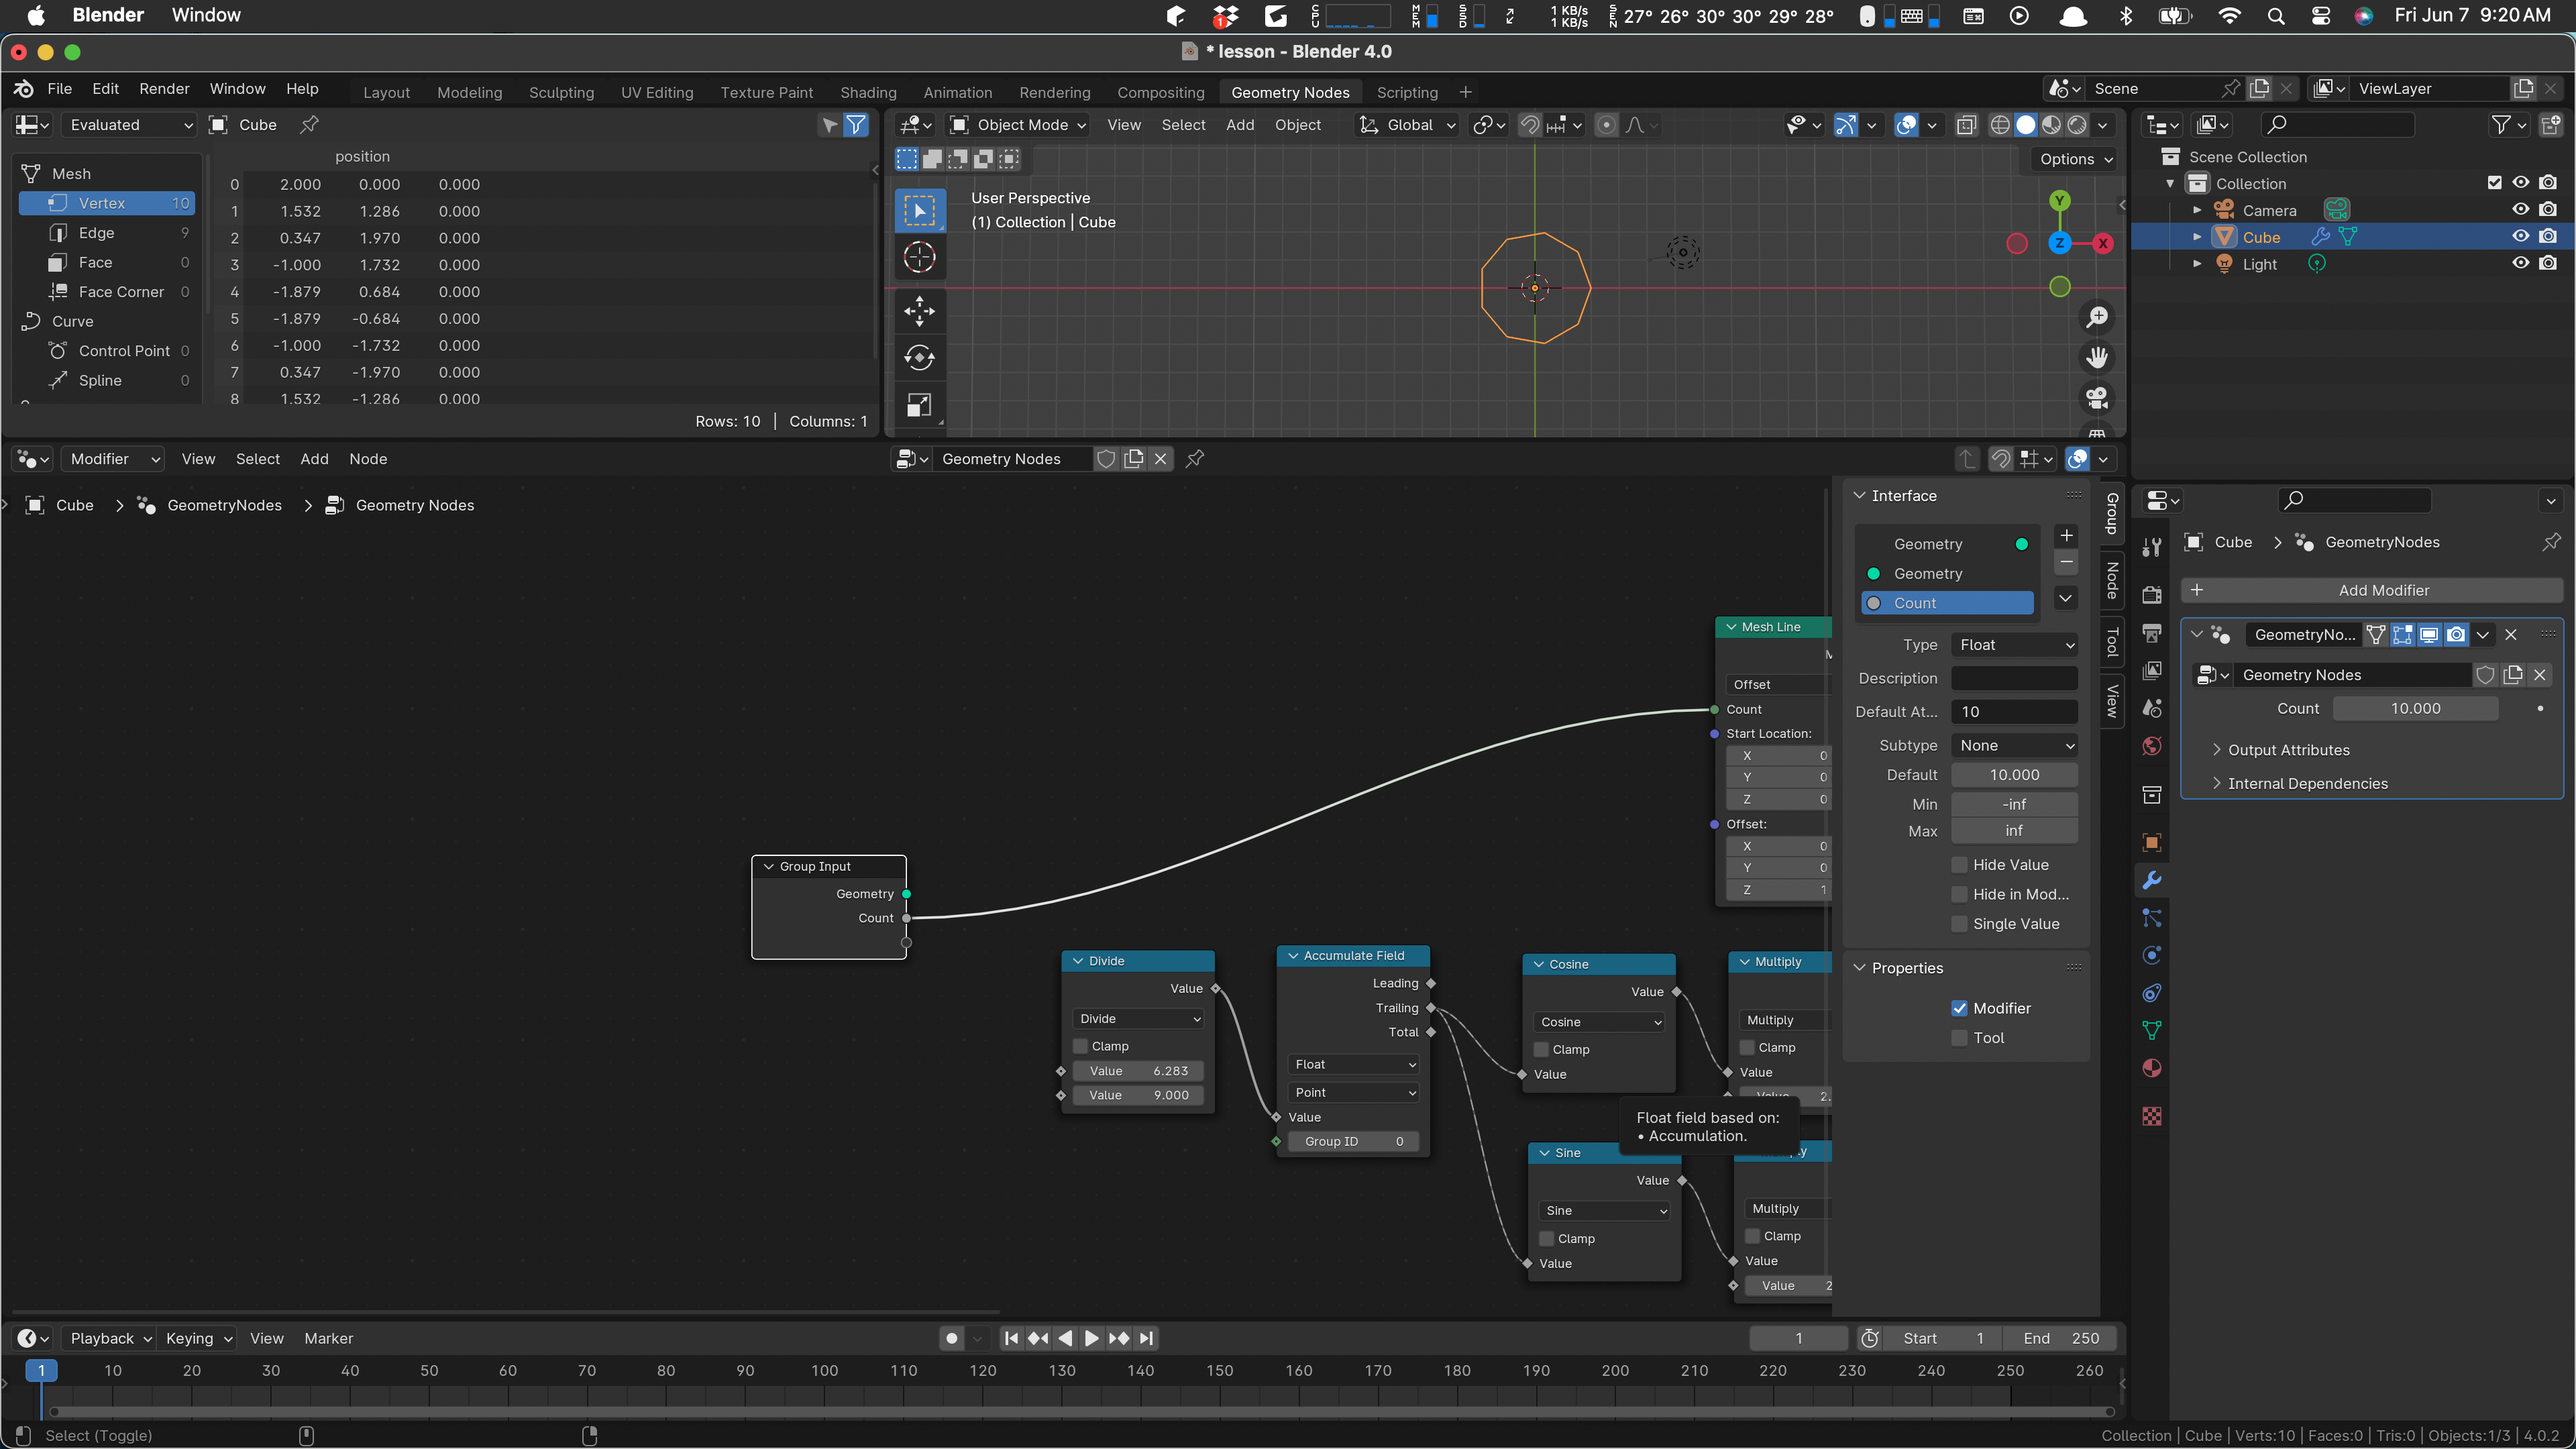Click the Add Modifier button

(x=2372, y=590)
